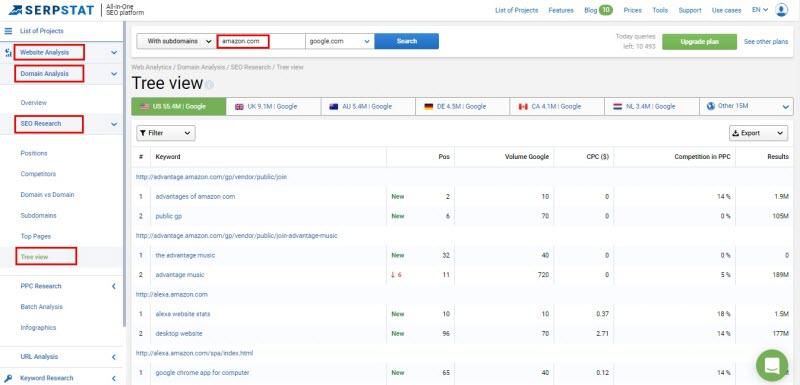Open the See other plans link
This screenshot has width=800, height=385.
[766, 42]
